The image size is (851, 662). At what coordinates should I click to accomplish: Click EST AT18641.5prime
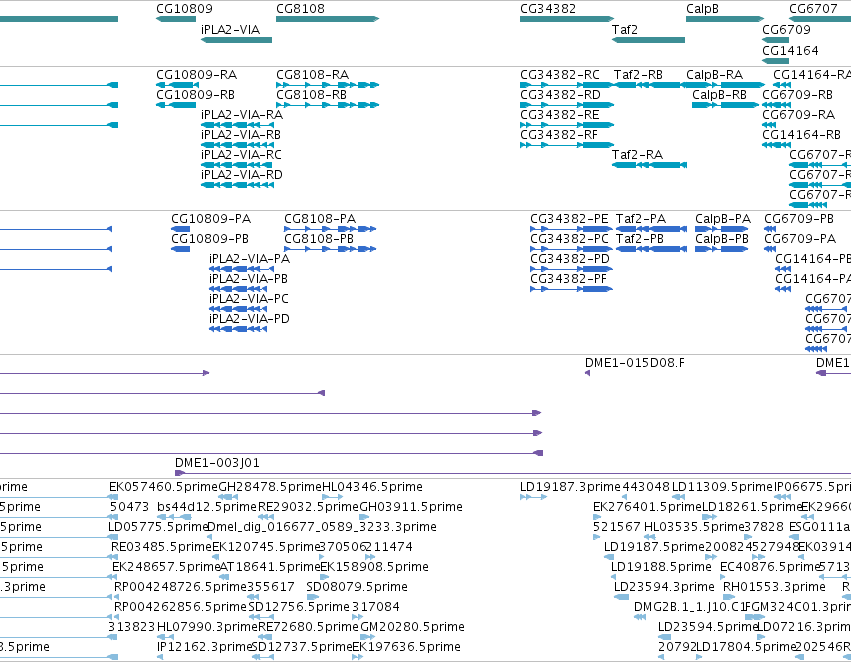(x=223, y=577)
